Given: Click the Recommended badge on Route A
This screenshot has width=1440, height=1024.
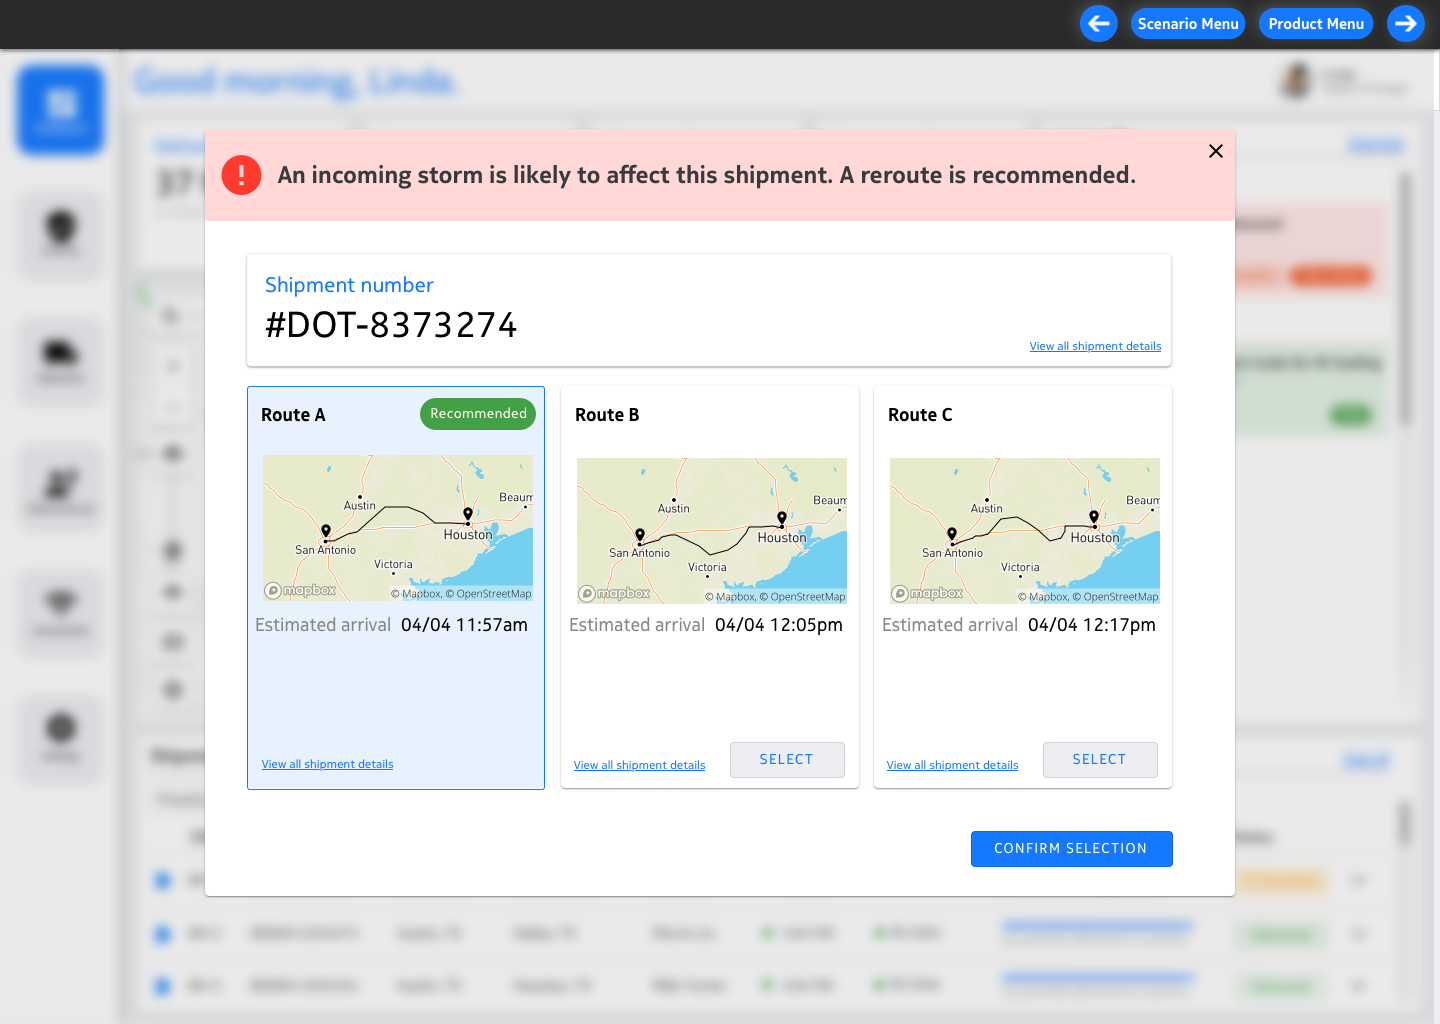Looking at the screenshot, I should (x=478, y=414).
